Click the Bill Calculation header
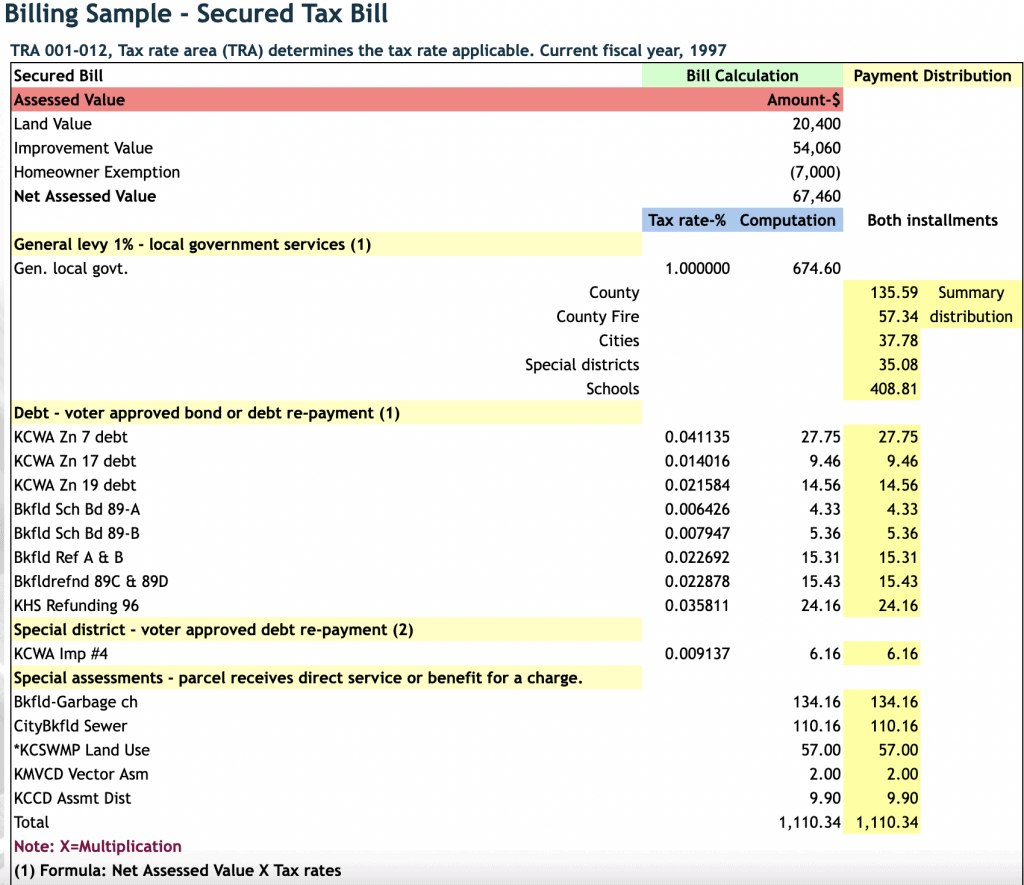Viewport: 1024px width, 885px height. coord(742,75)
